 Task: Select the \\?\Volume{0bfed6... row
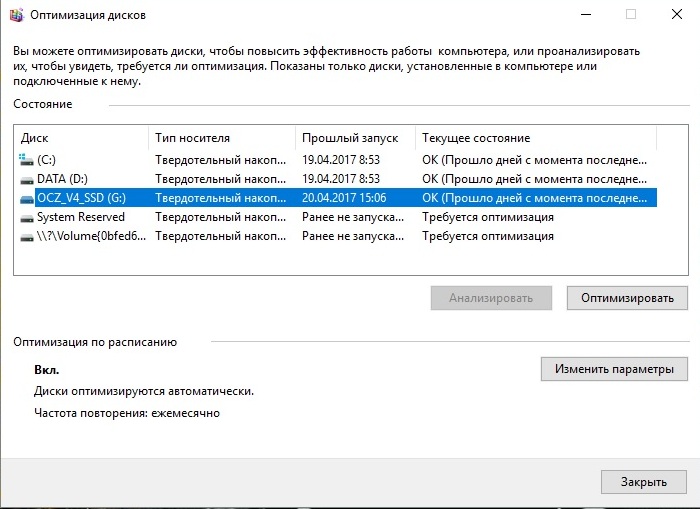(x=338, y=236)
